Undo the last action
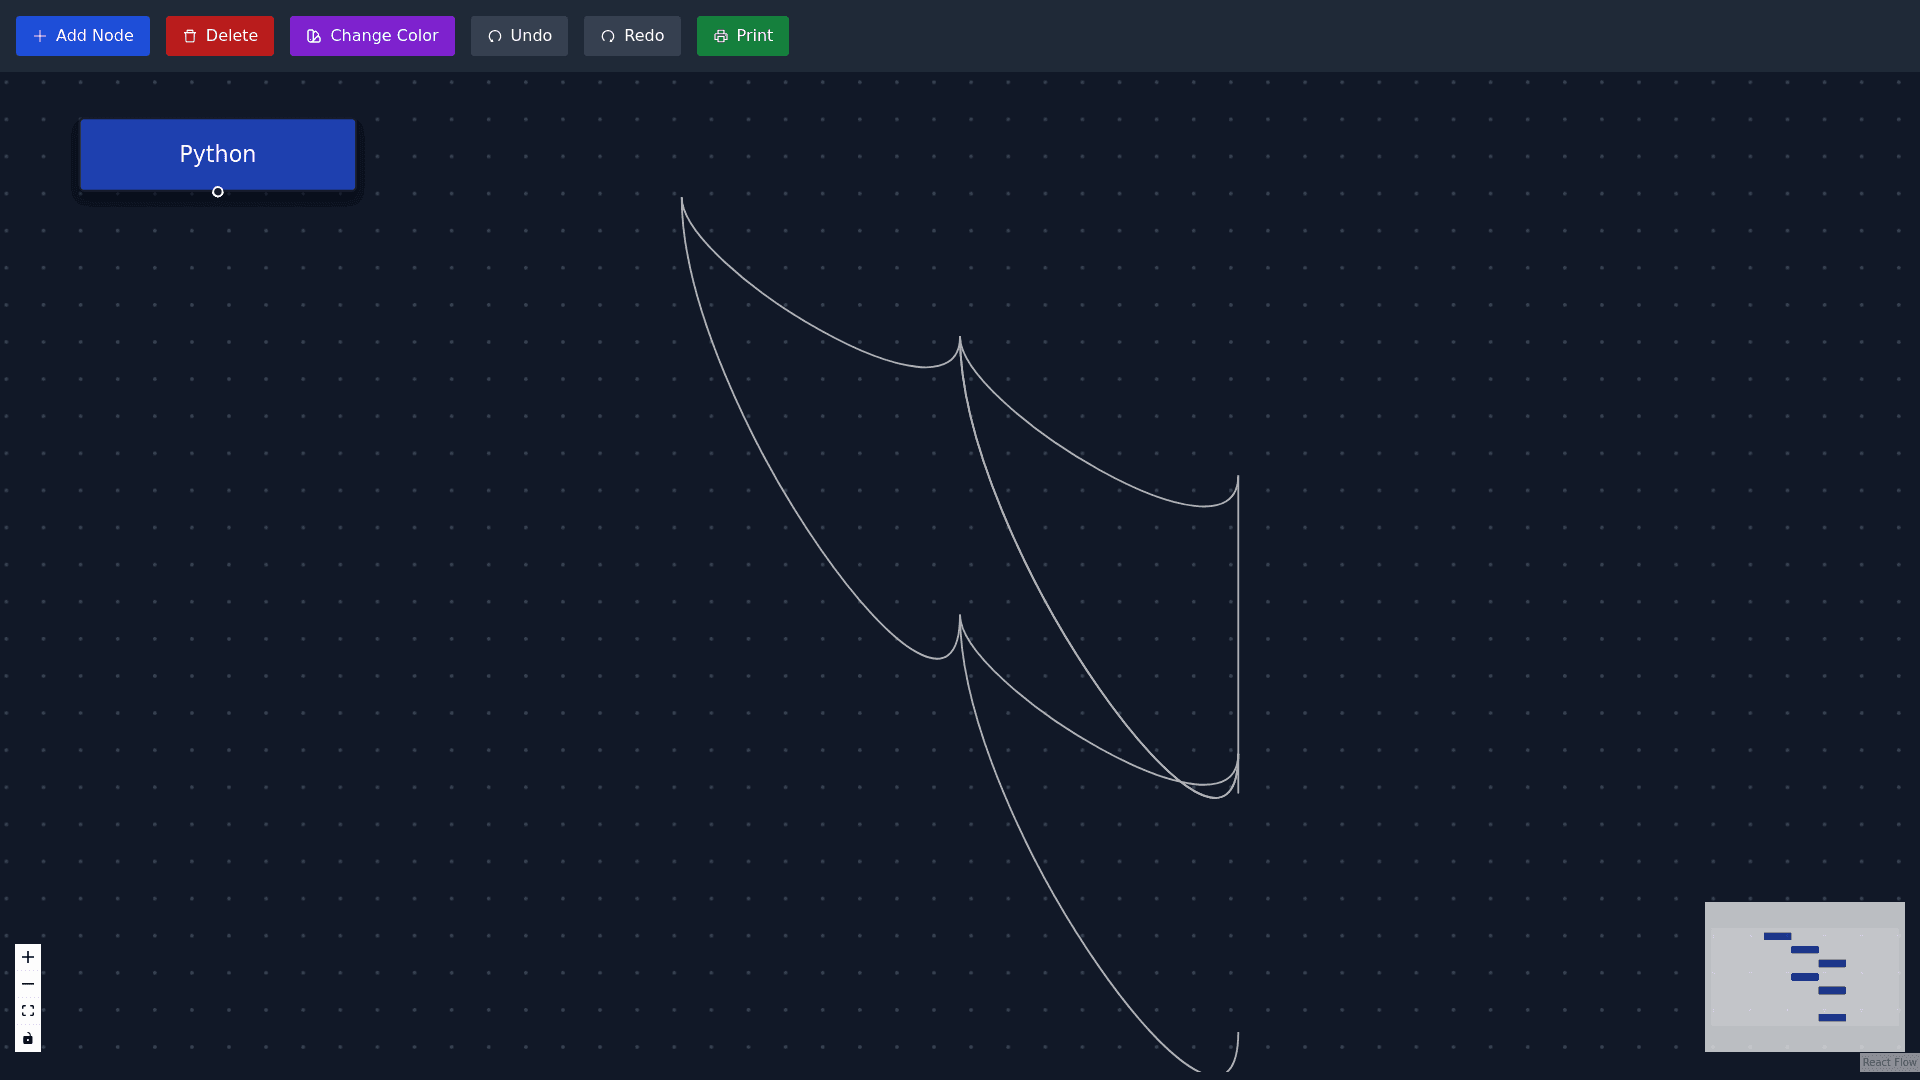 (x=519, y=36)
